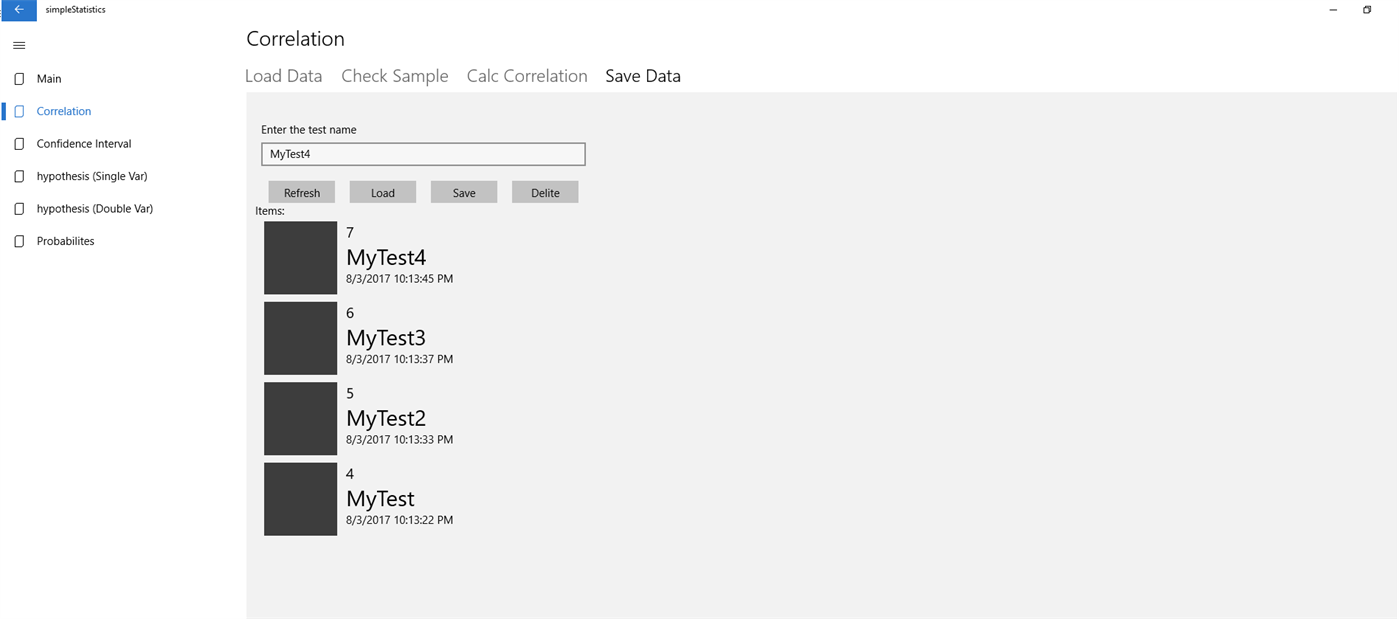Open the Check Sample tab
Screen dimensions: 1399x619
(x=394, y=75)
